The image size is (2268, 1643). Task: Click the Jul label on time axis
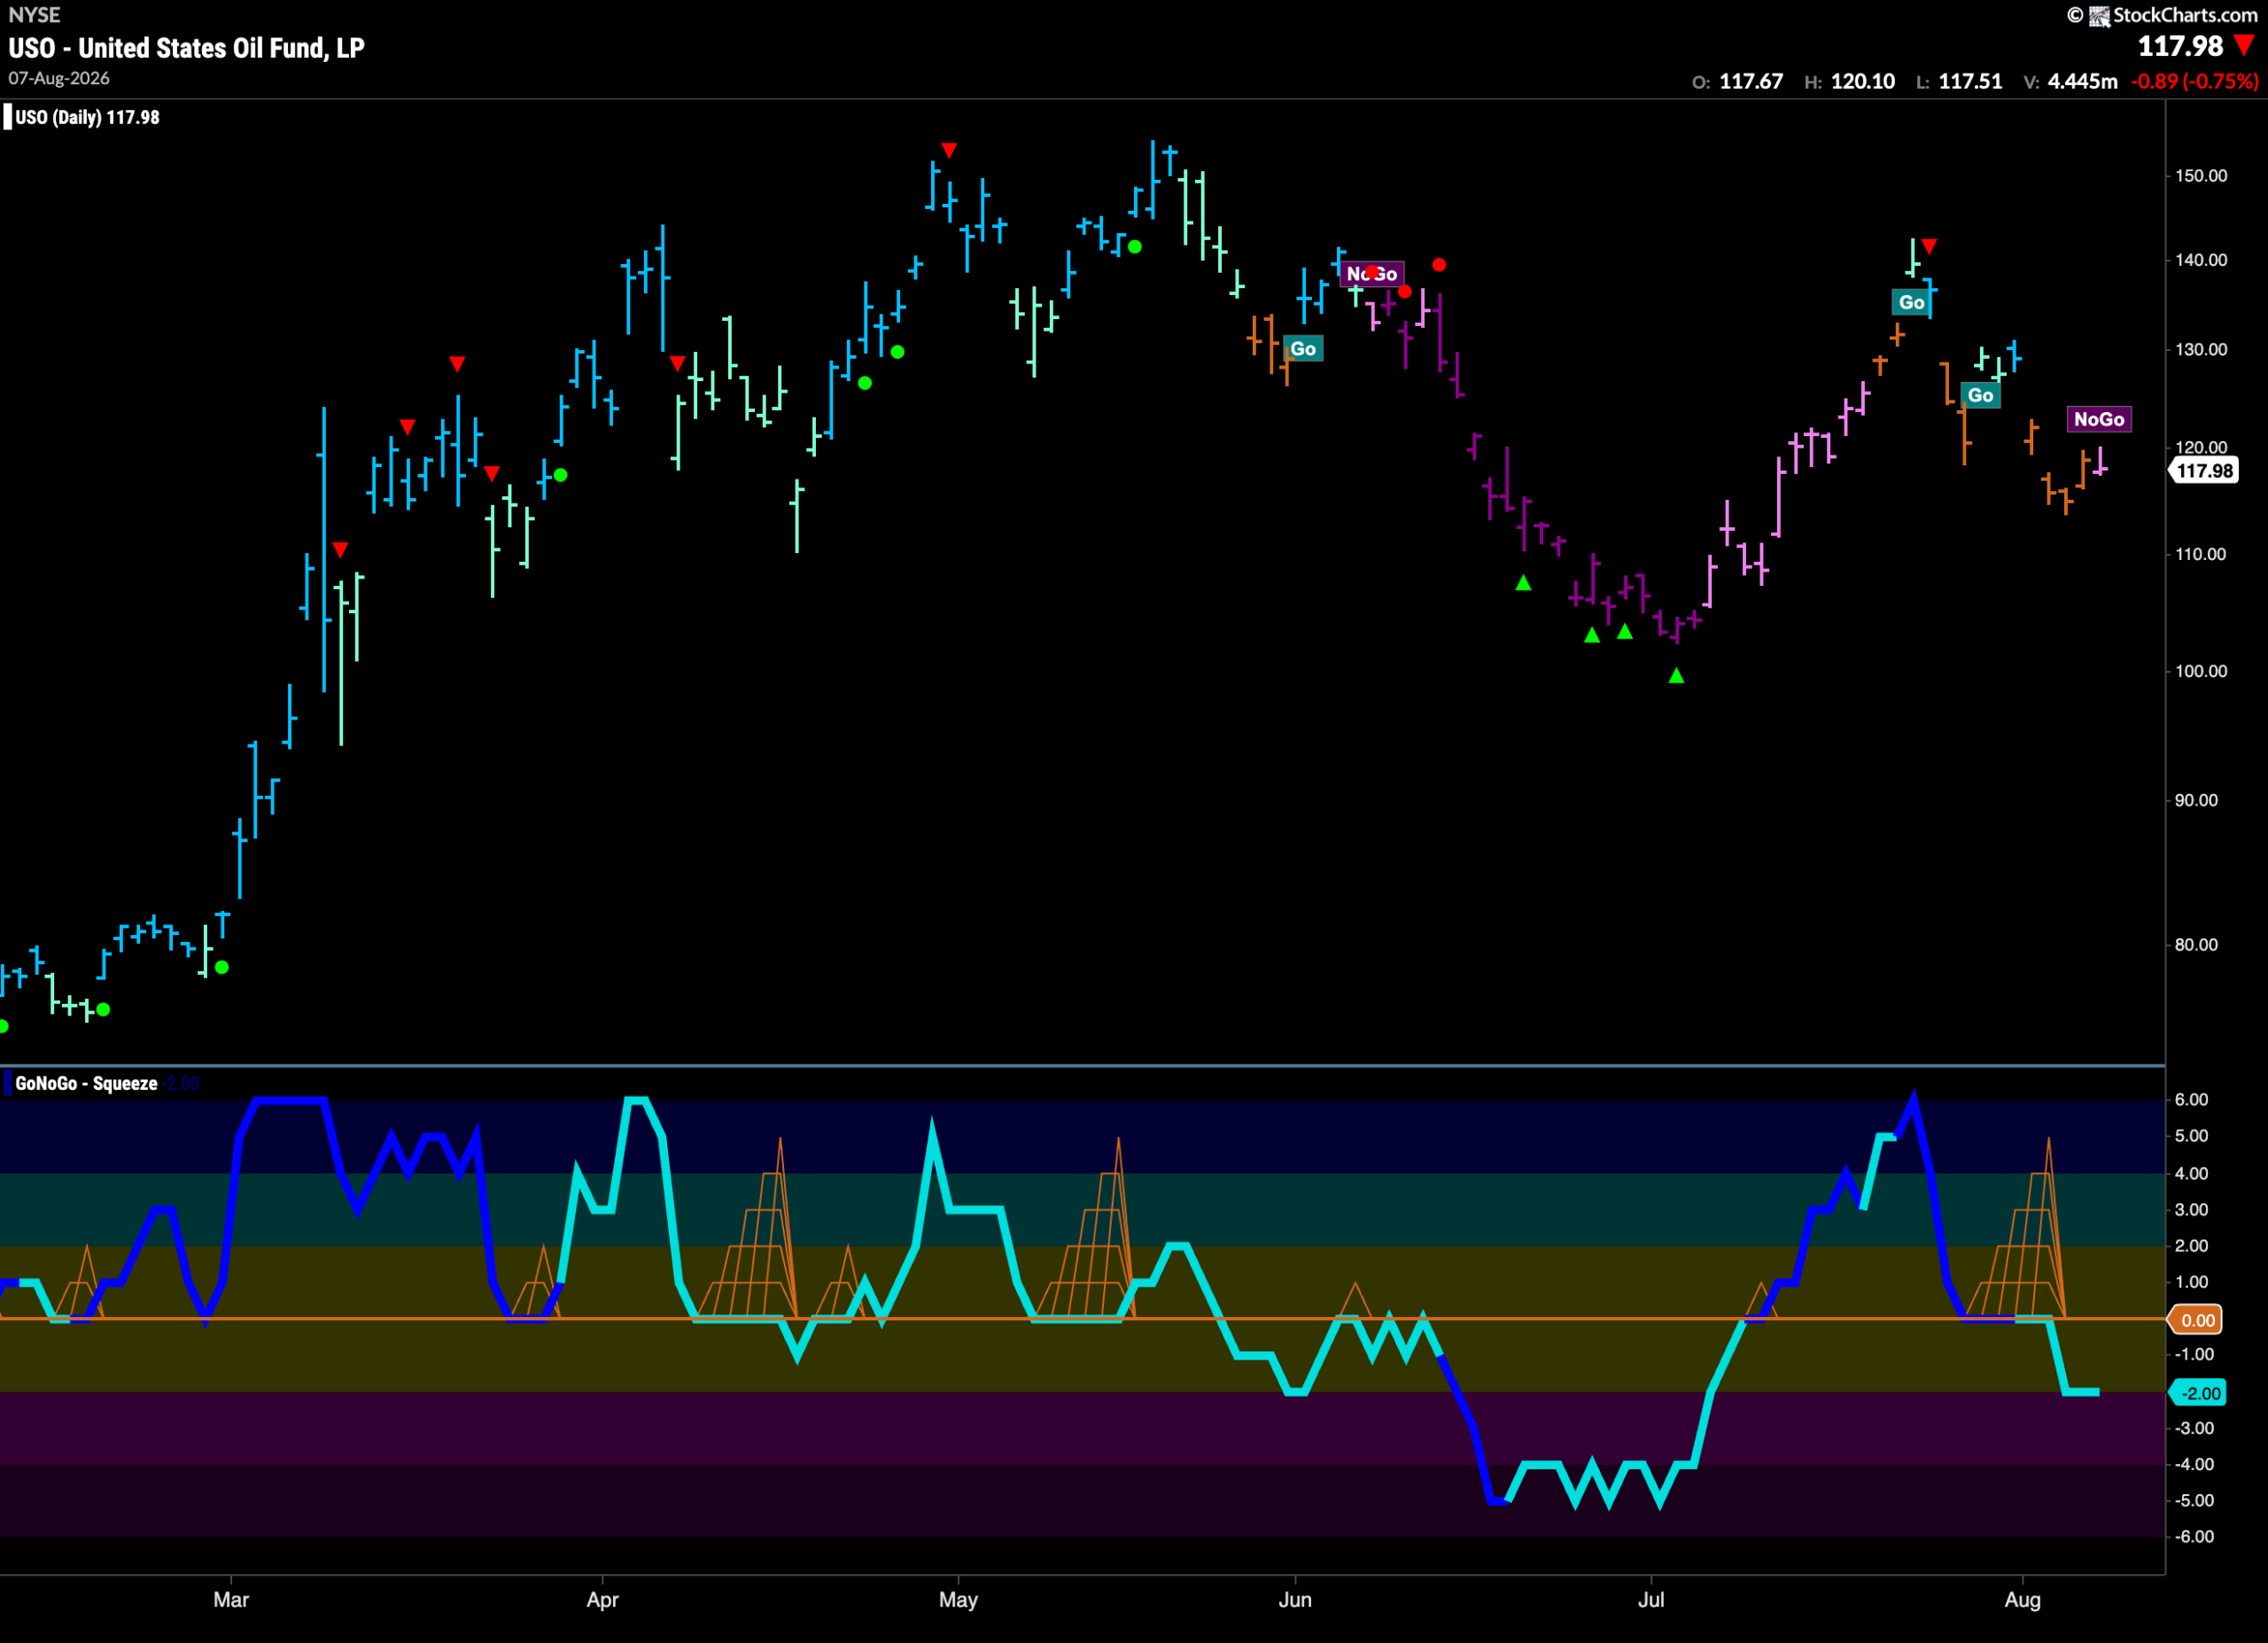coord(1651,1599)
